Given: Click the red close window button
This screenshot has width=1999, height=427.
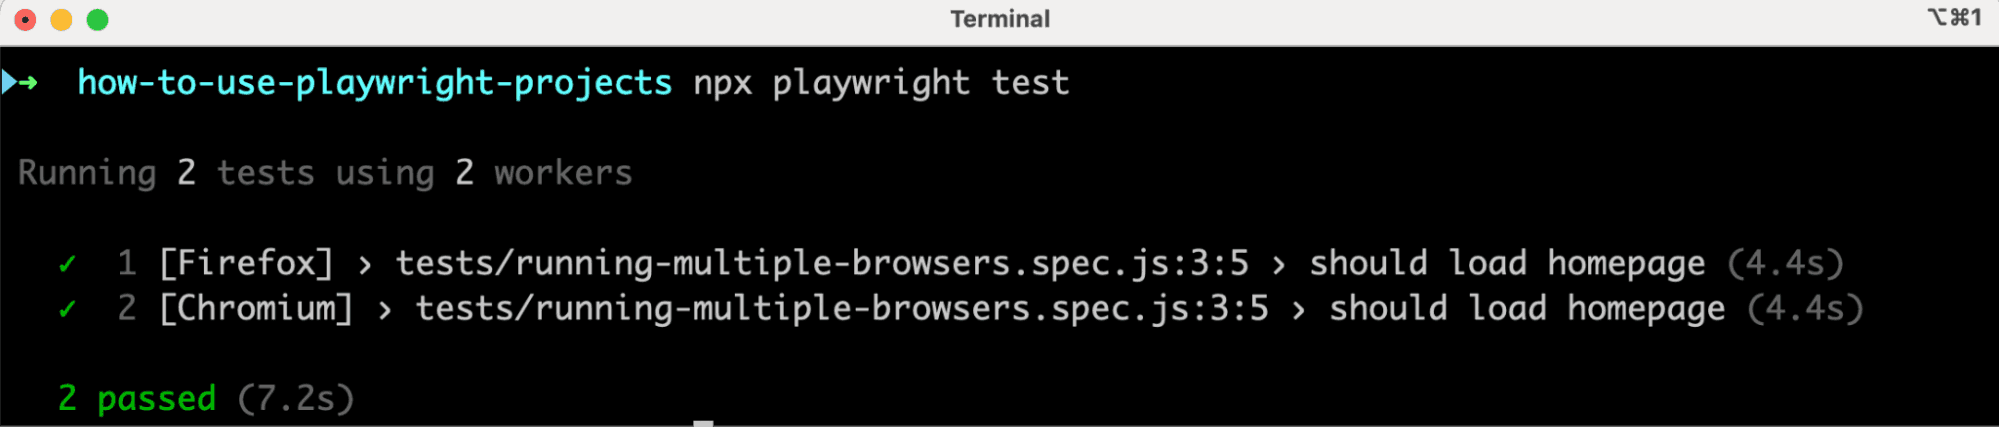Looking at the screenshot, I should pos(26,20).
